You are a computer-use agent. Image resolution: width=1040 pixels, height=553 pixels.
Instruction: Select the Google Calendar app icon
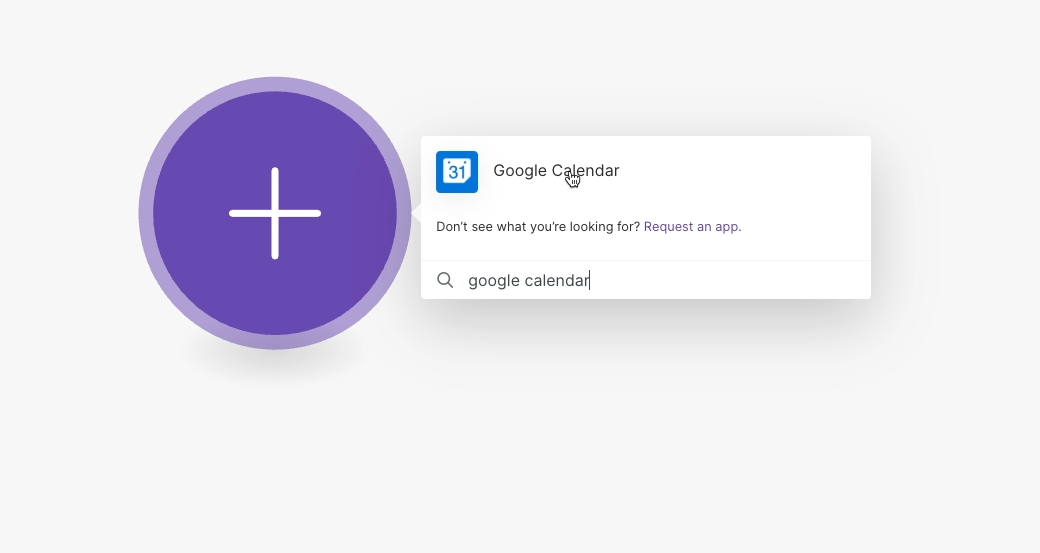tap(457, 172)
